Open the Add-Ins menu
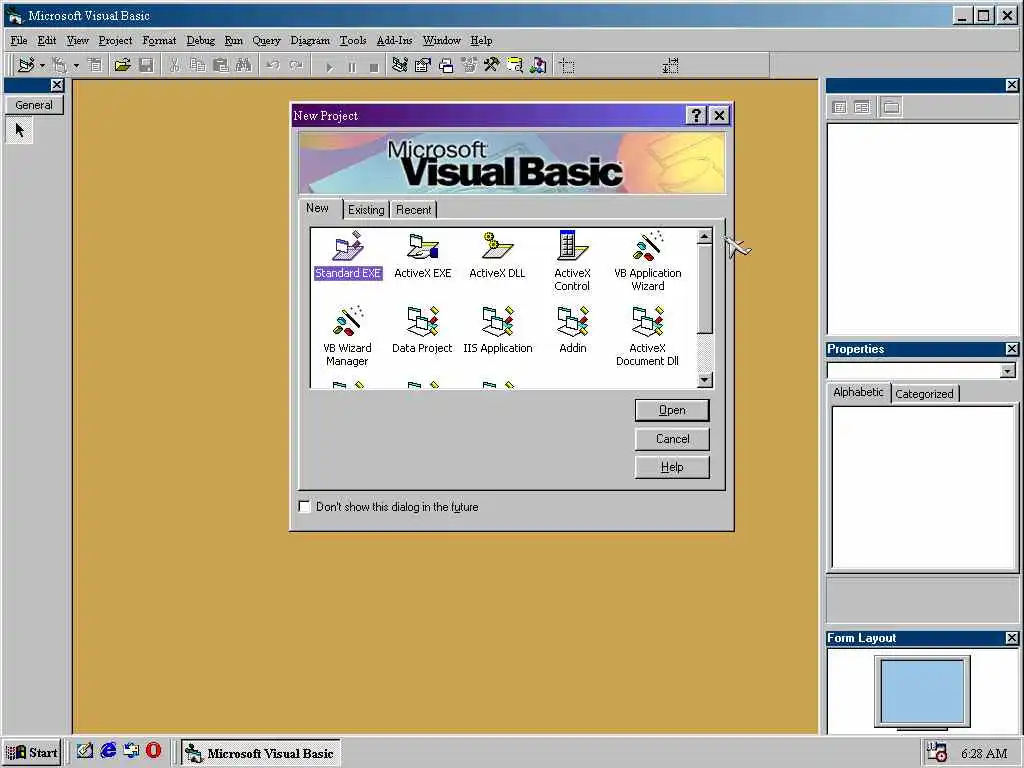 (x=394, y=40)
